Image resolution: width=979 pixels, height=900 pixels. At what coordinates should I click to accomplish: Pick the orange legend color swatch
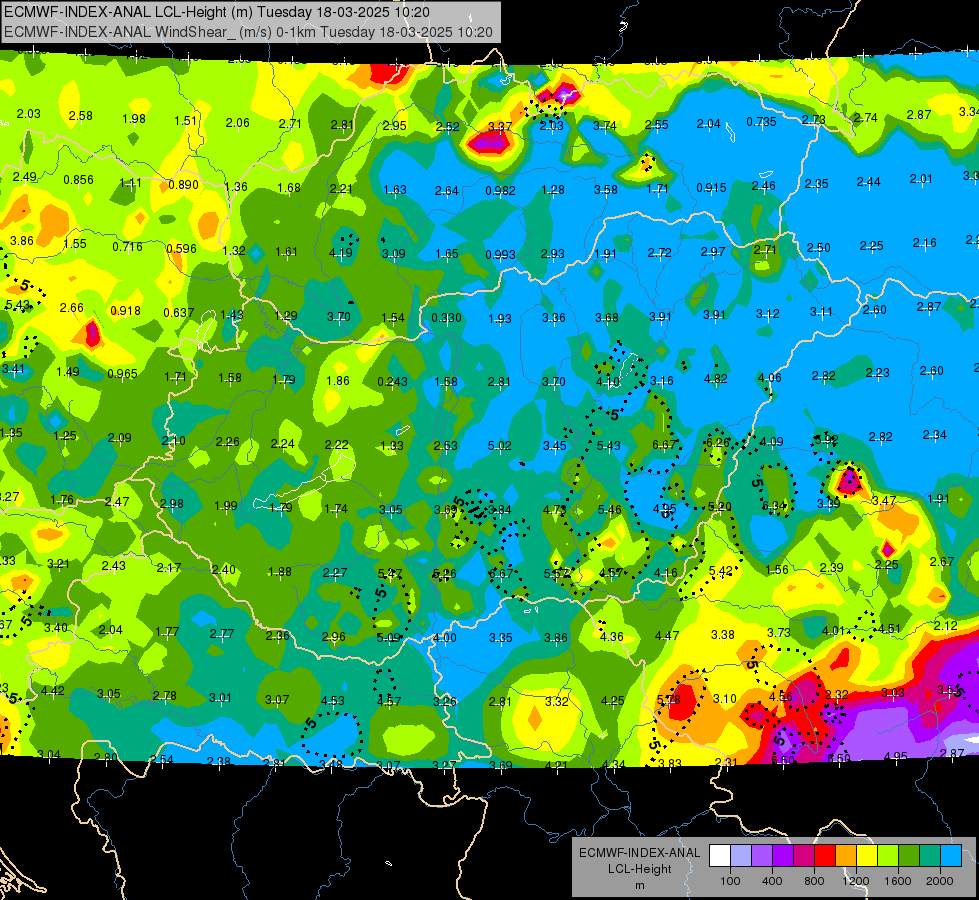[846, 856]
